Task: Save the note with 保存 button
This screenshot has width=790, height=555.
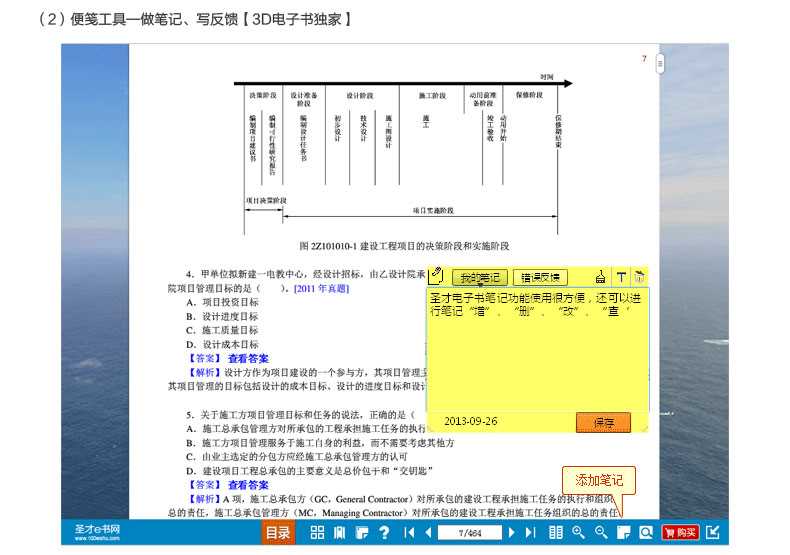Action: click(x=603, y=423)
